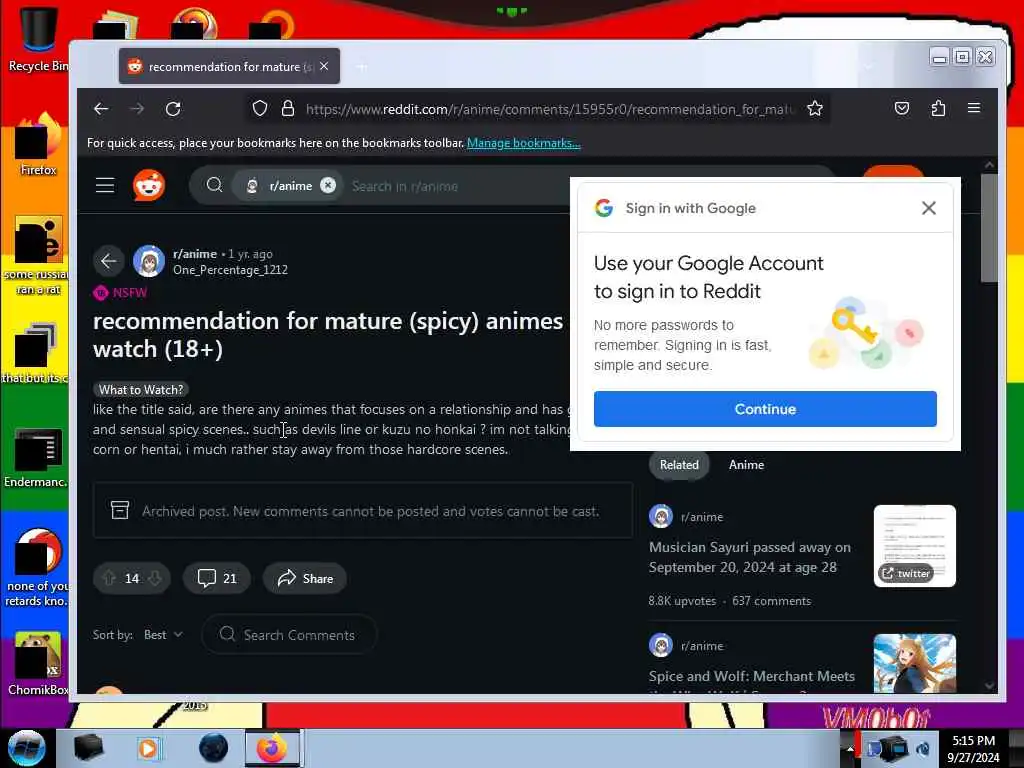
Task: Open the r/anime subreddit link in post header
Action: click(195, 254)
